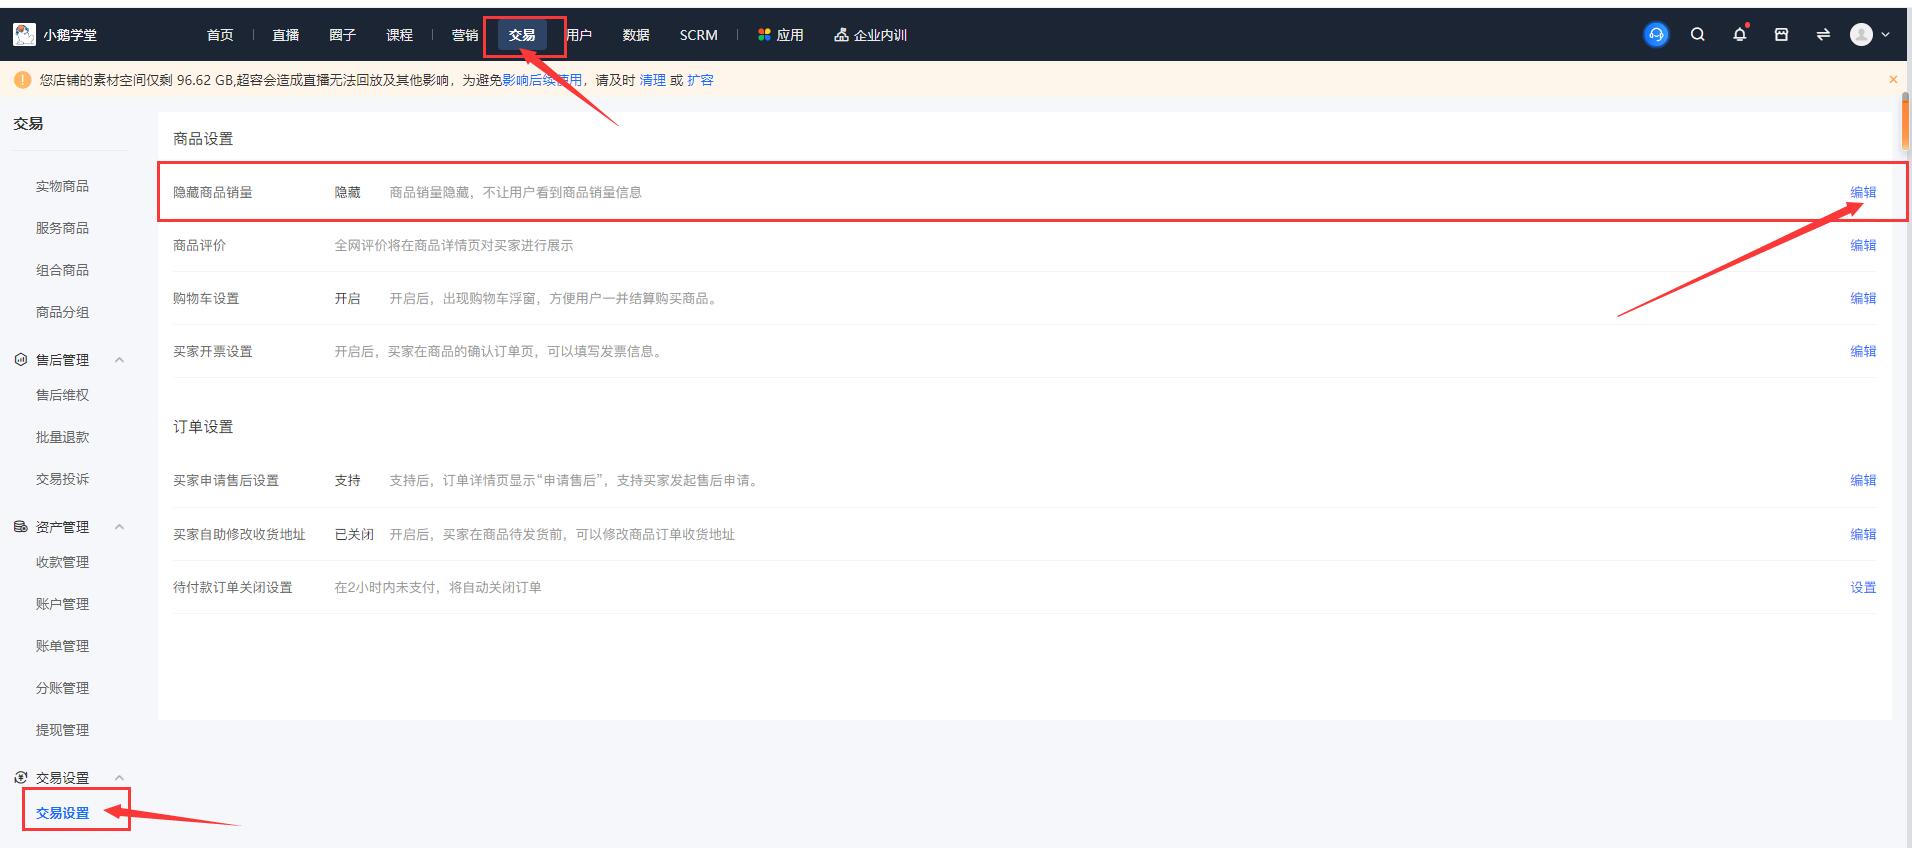Open the customer service headset icon

tap(1656, 35)
